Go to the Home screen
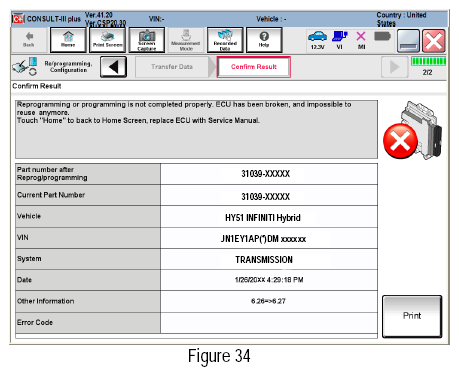Screen dimensions: 459x376 point(68,40)
